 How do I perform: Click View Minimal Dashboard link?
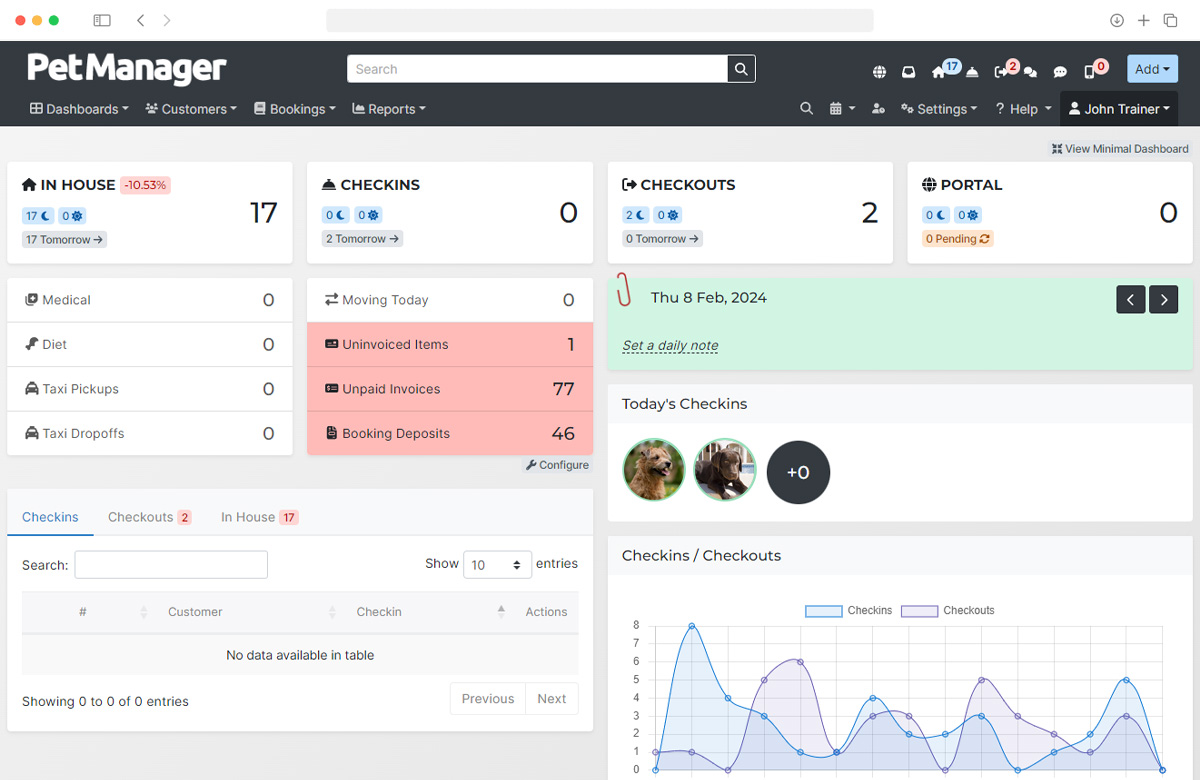point(1120,149)
